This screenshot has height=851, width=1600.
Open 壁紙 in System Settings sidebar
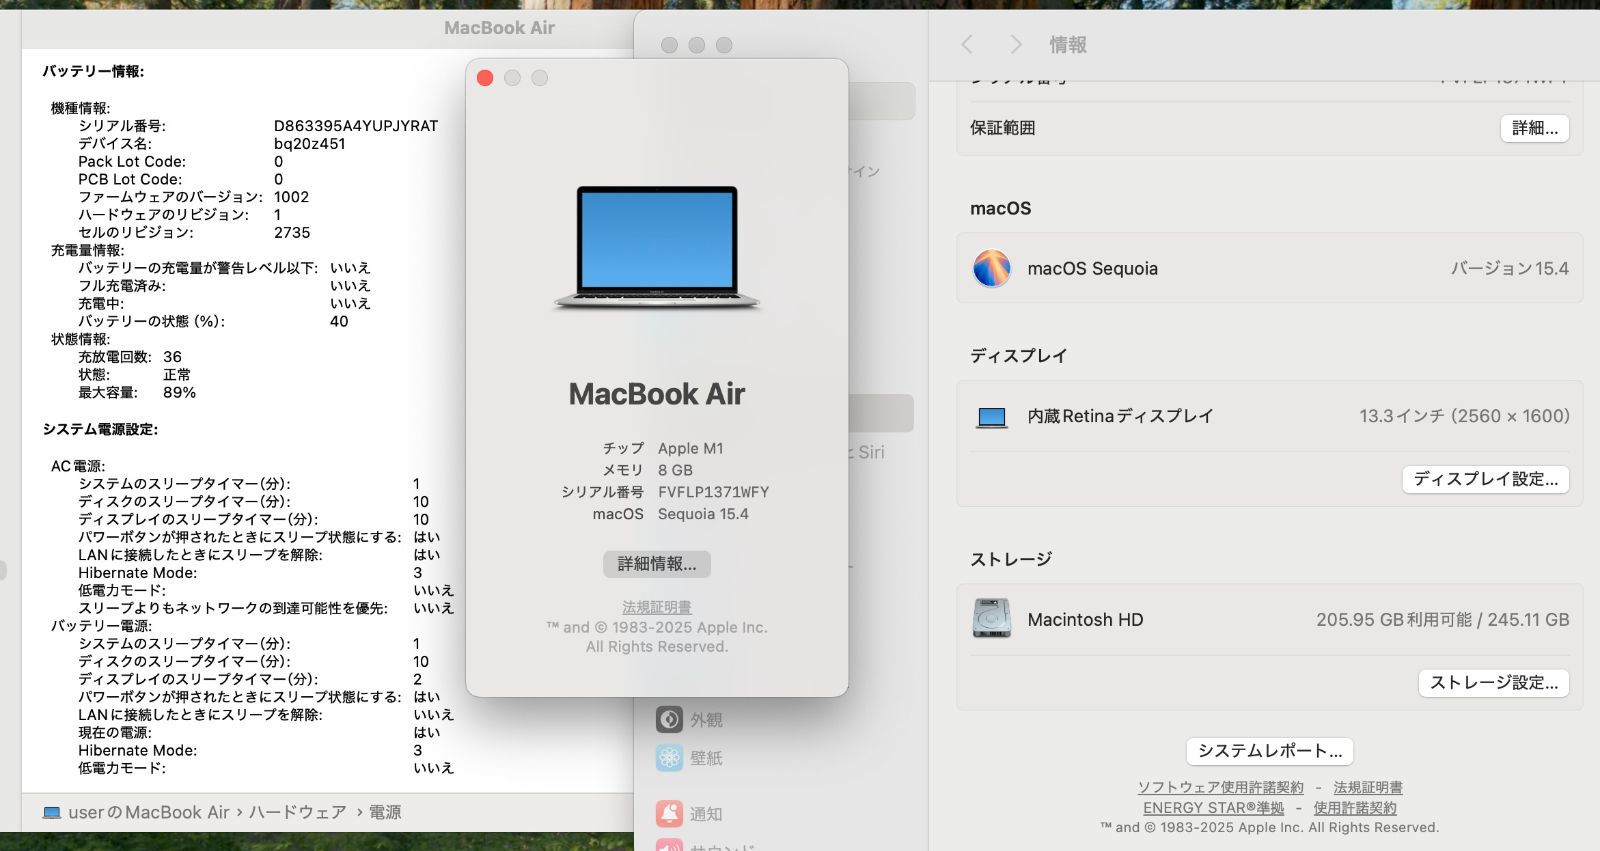tap(689, 758)
